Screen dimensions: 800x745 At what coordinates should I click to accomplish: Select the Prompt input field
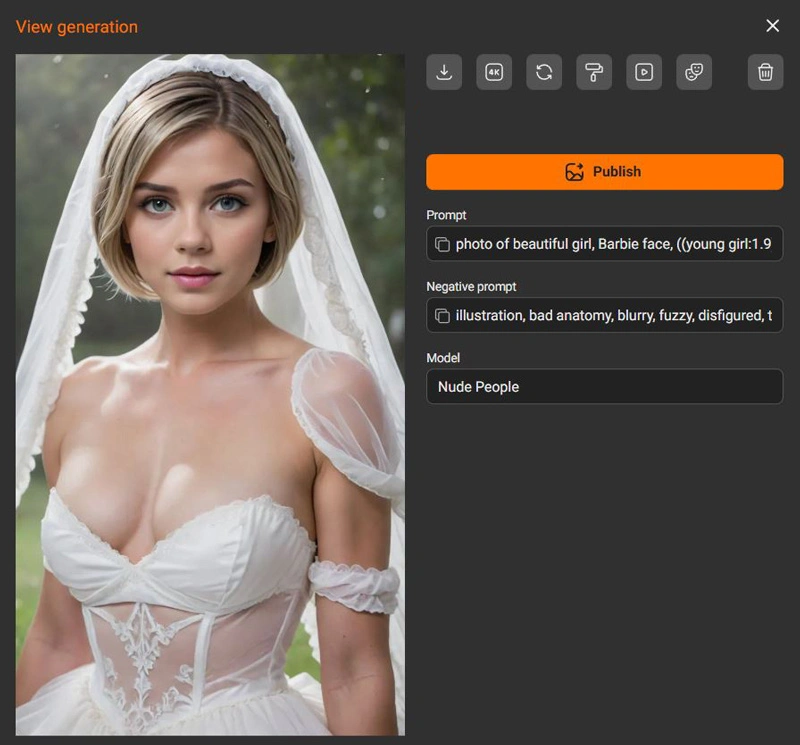tap(620, 244)
